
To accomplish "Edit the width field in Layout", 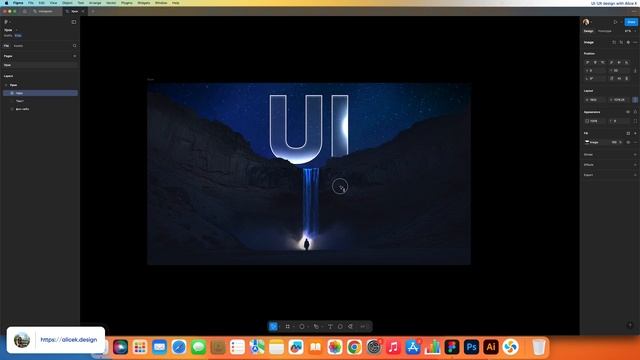I will coord(595,100).
